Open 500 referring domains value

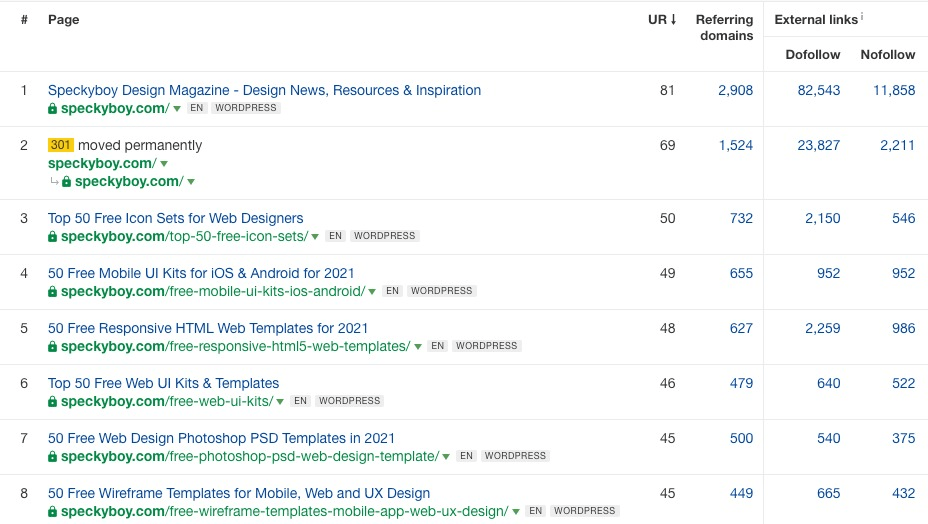coord(741,438)
